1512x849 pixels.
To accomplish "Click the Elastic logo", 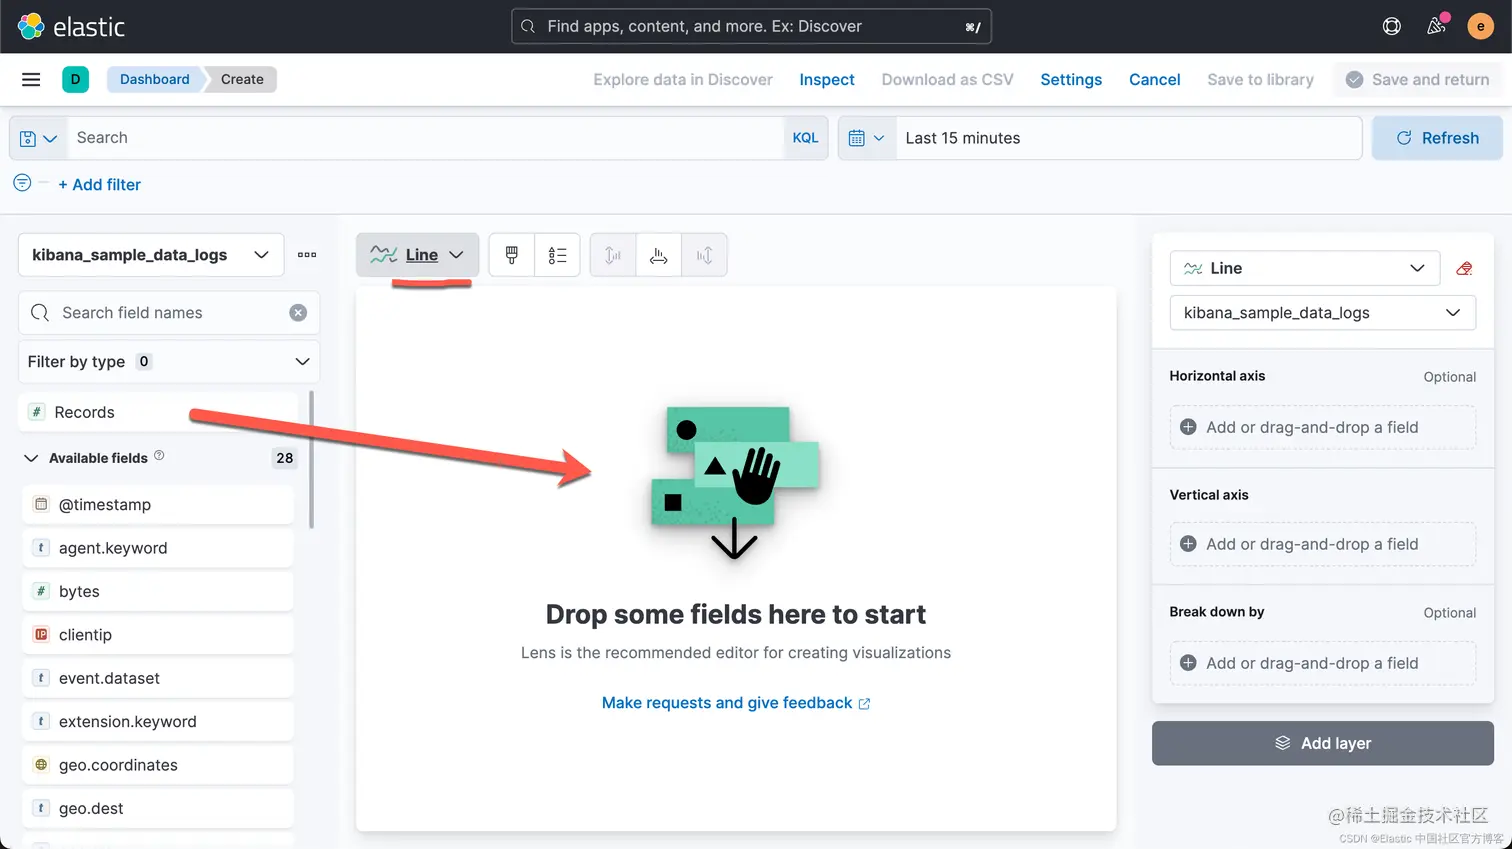I will 72,26.
